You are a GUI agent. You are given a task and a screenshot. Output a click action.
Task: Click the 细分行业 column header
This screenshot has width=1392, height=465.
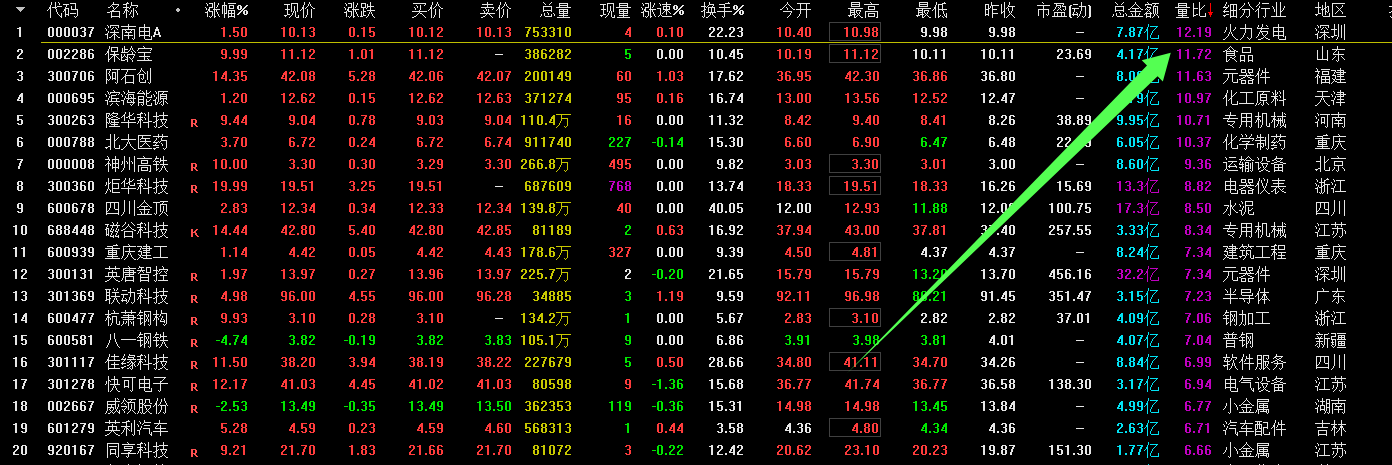pyautogui.click(x=1255, y=11)
